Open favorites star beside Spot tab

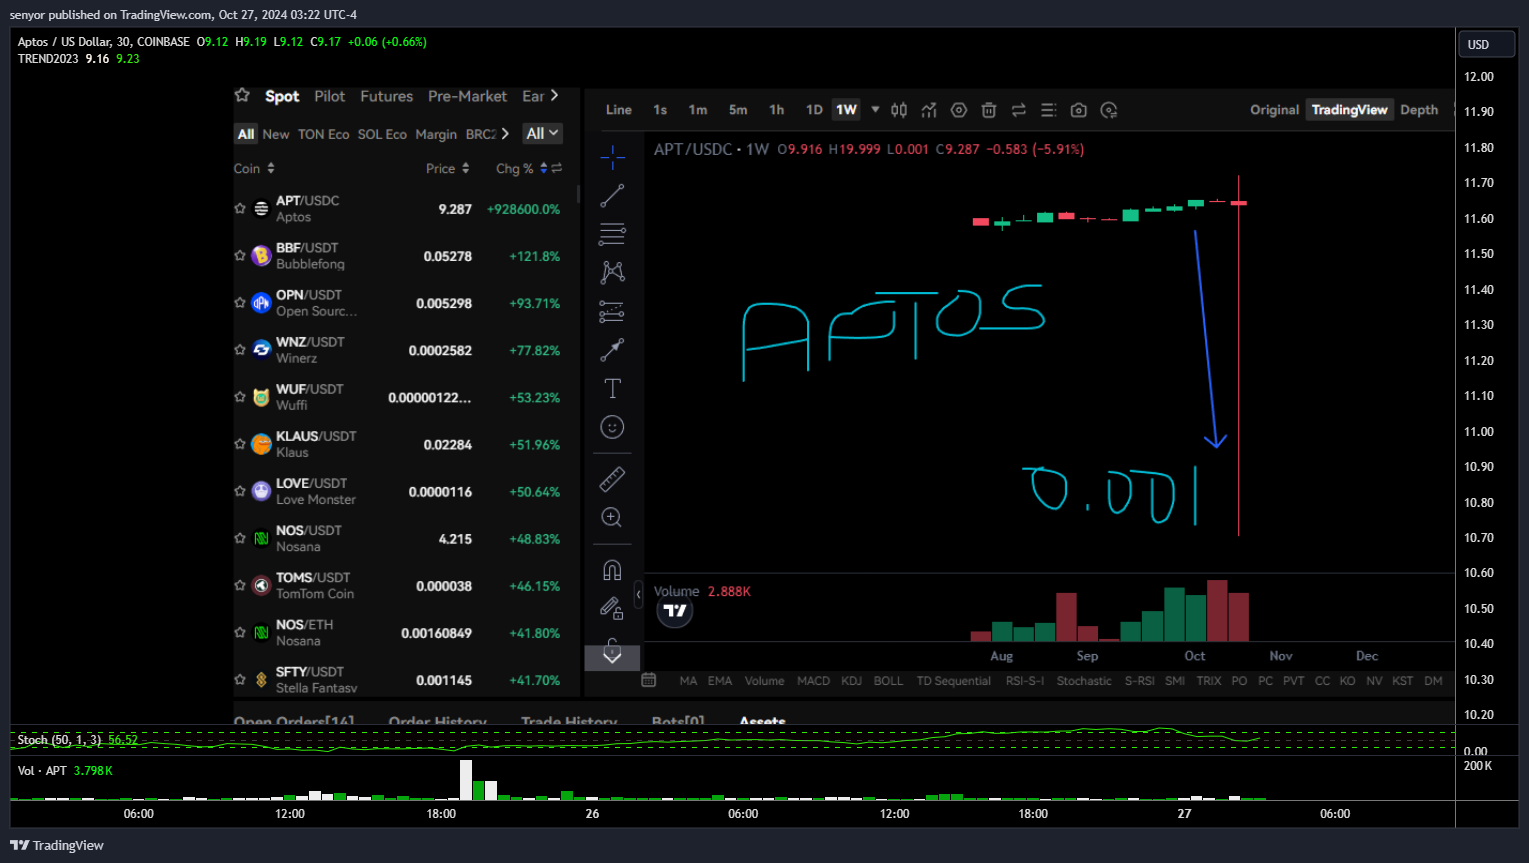(242, 95)
